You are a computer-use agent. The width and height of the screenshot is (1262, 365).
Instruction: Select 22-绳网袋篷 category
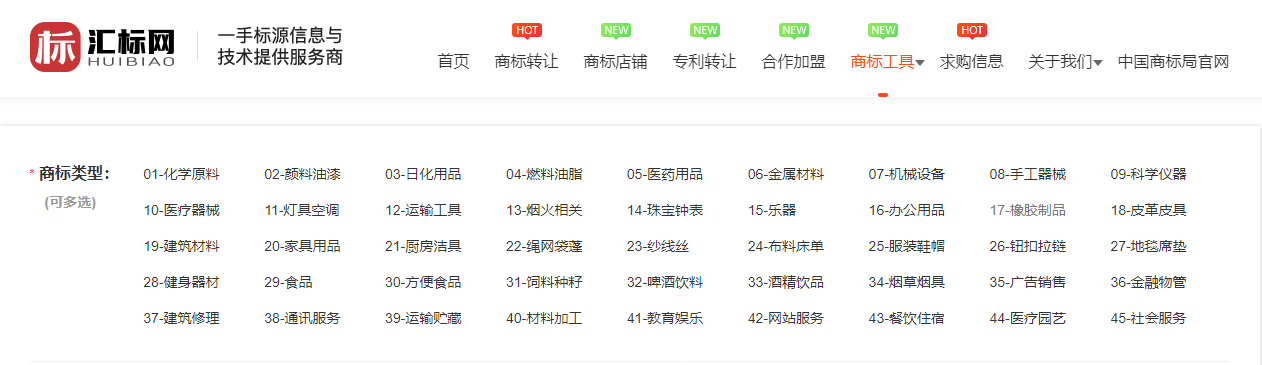pyautogui.click(x=544, y=246)
